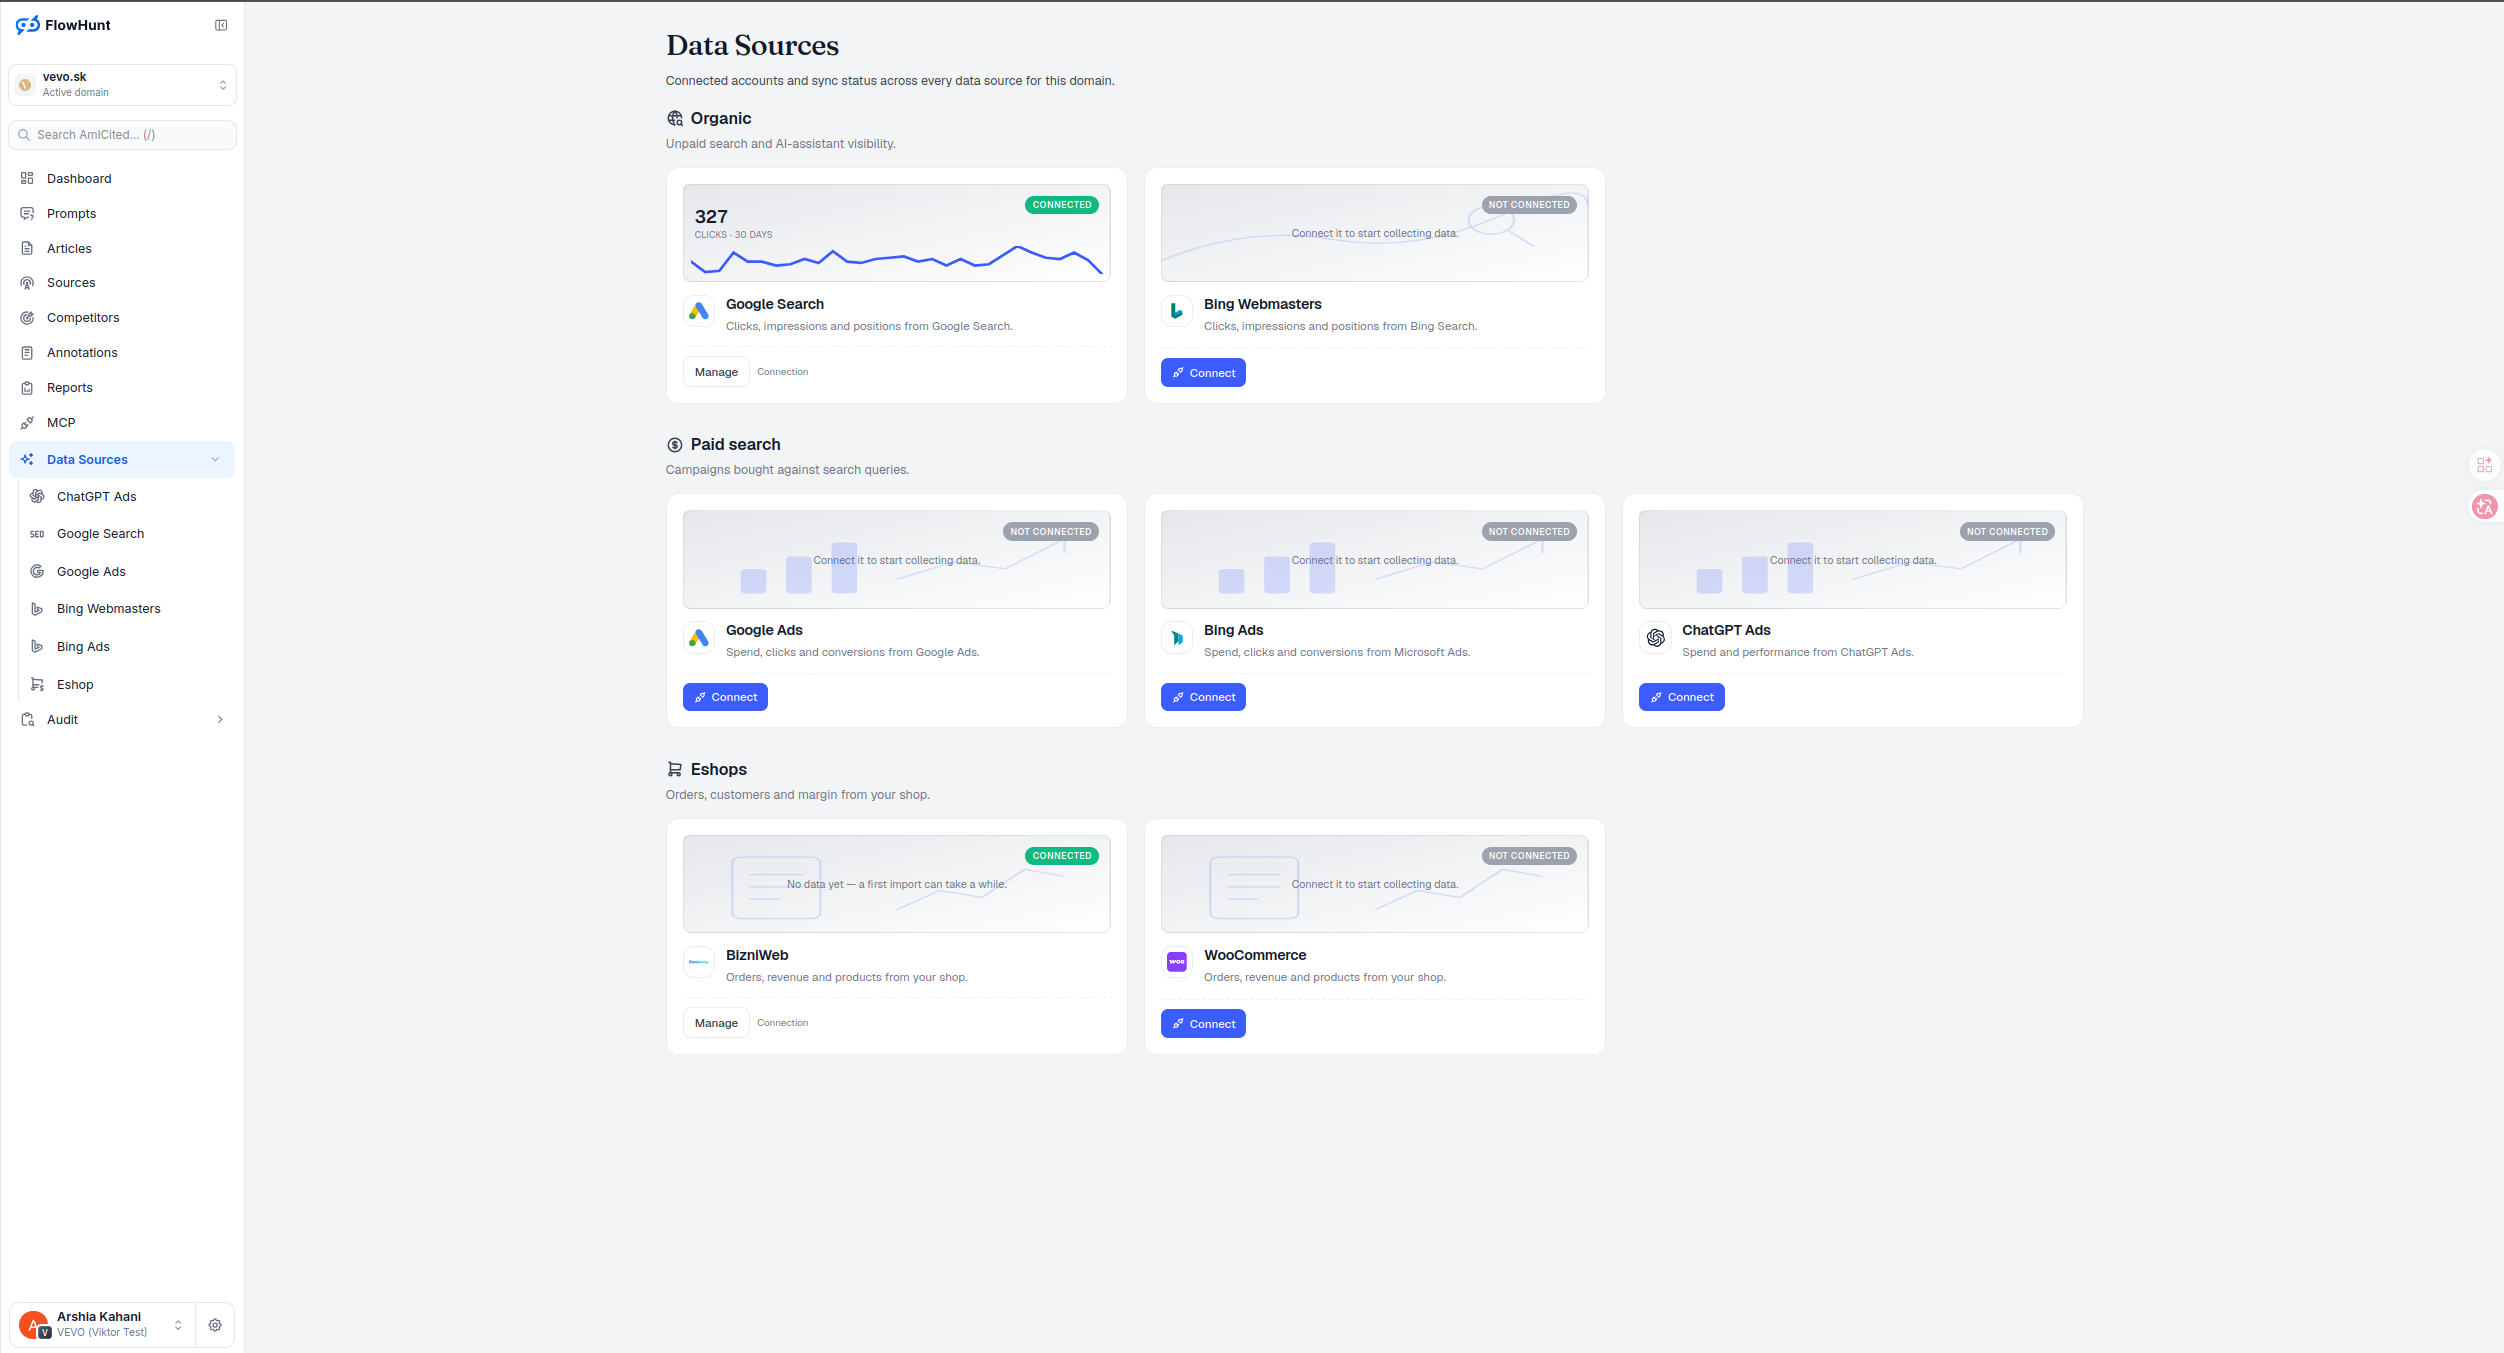
Task: Open Dashboard from the sidebar
Action: tap(122, 179)
